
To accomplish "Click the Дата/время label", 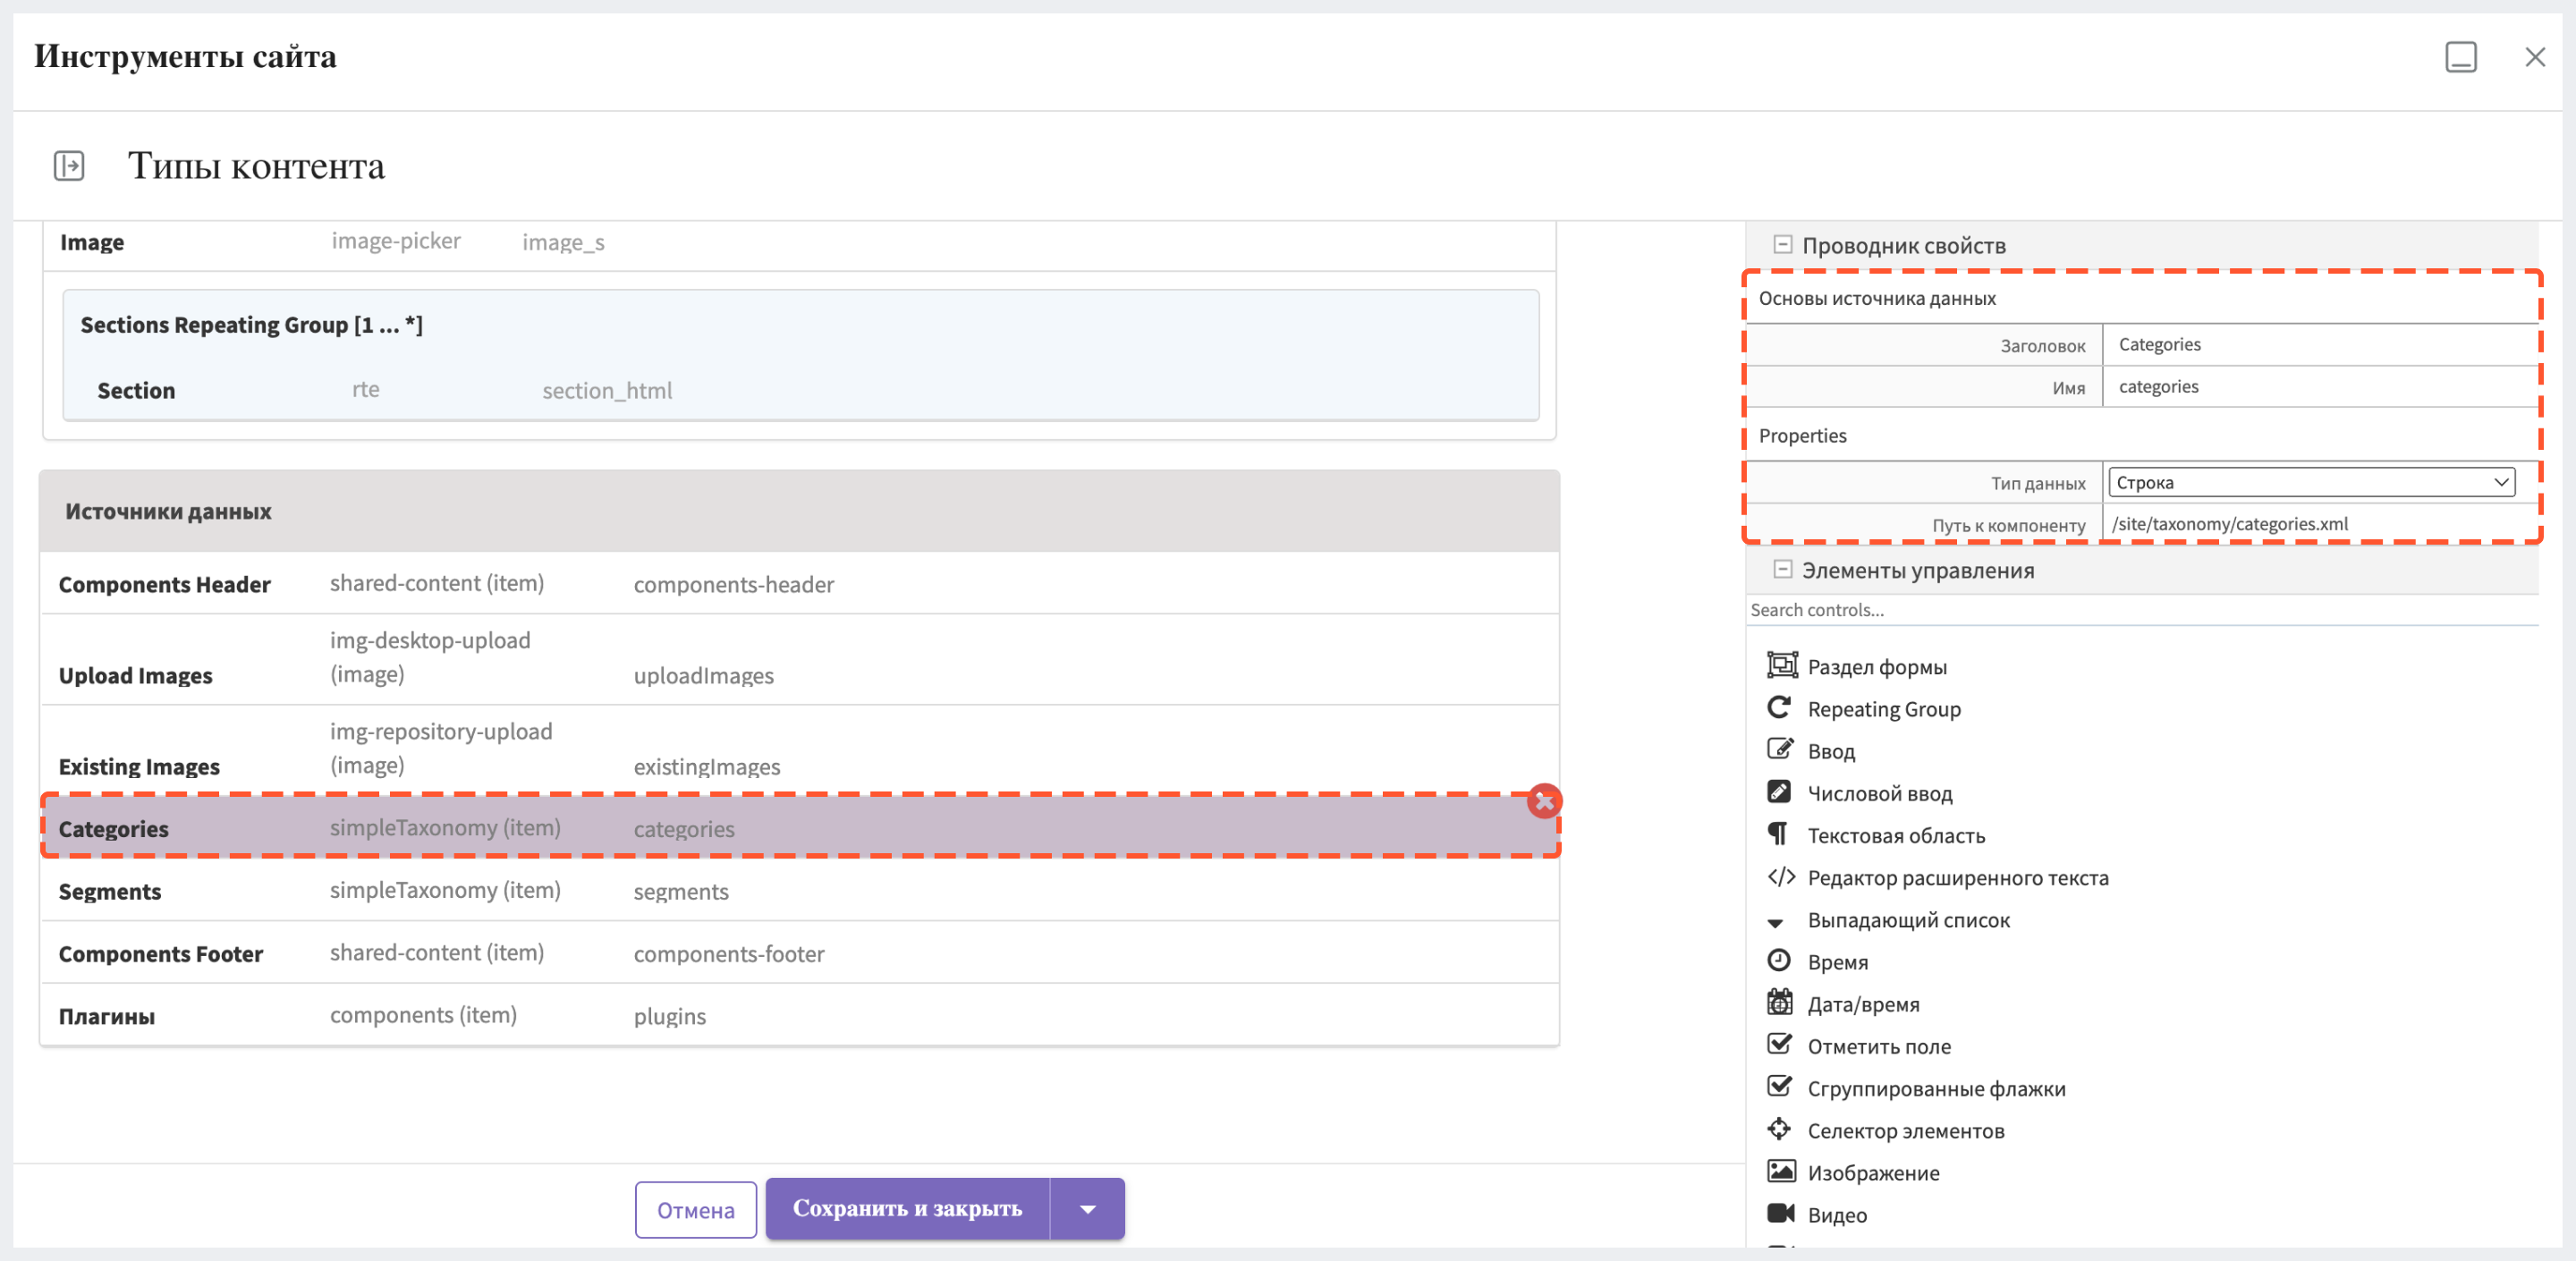I will tap(1863, 1004).
